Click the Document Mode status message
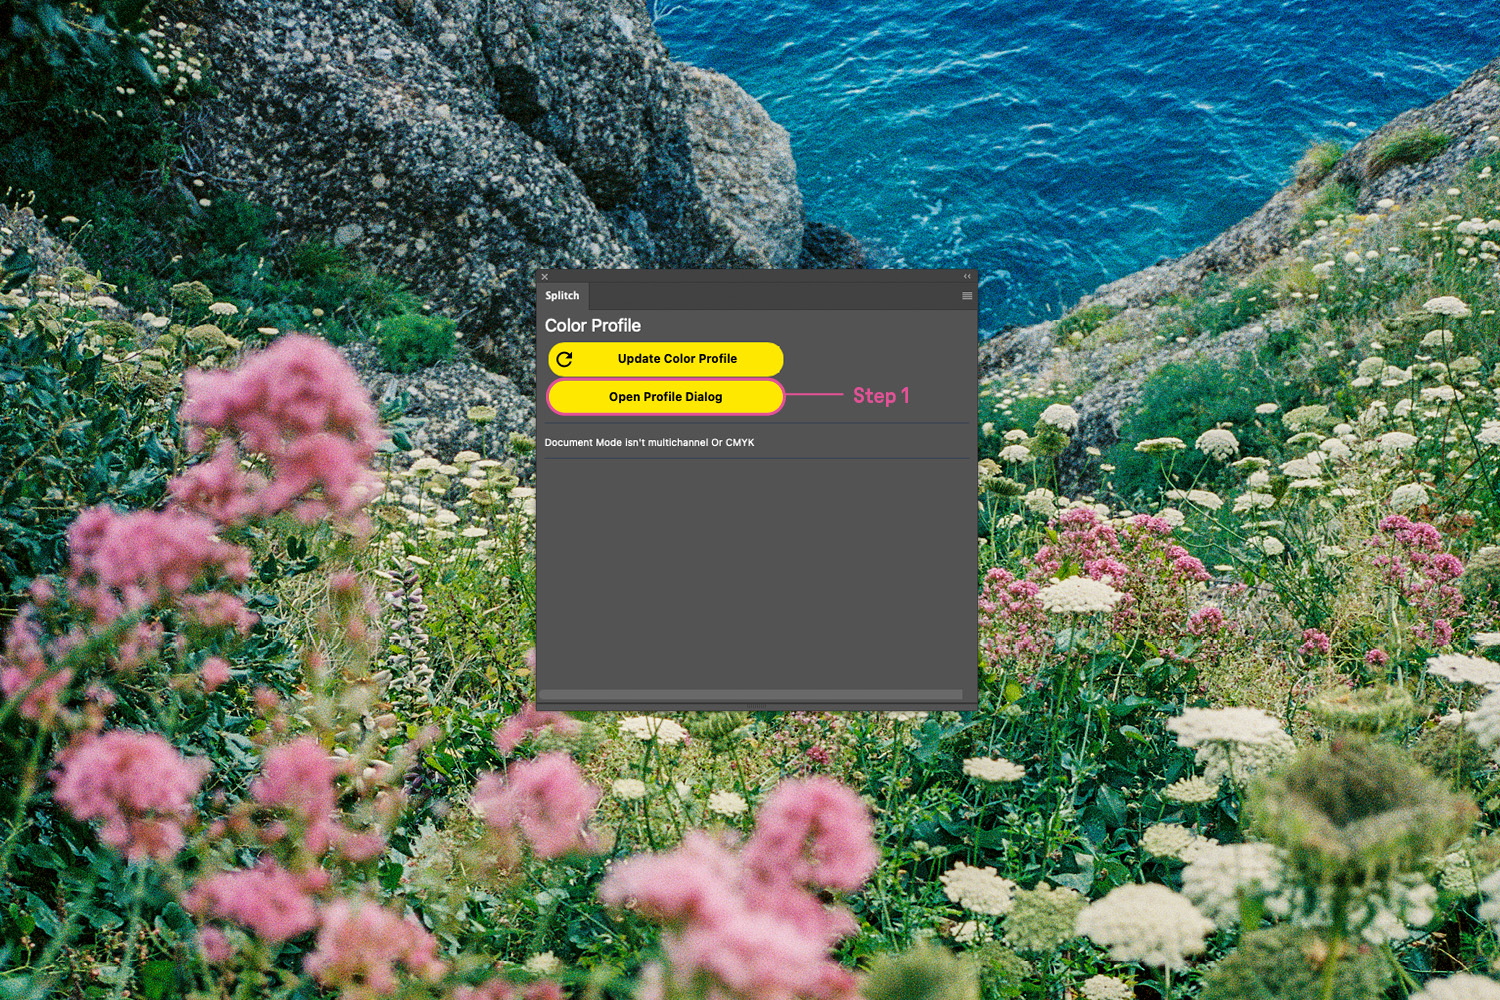This screenshot has height=1000, width=1500. click(x=649, y=442)
